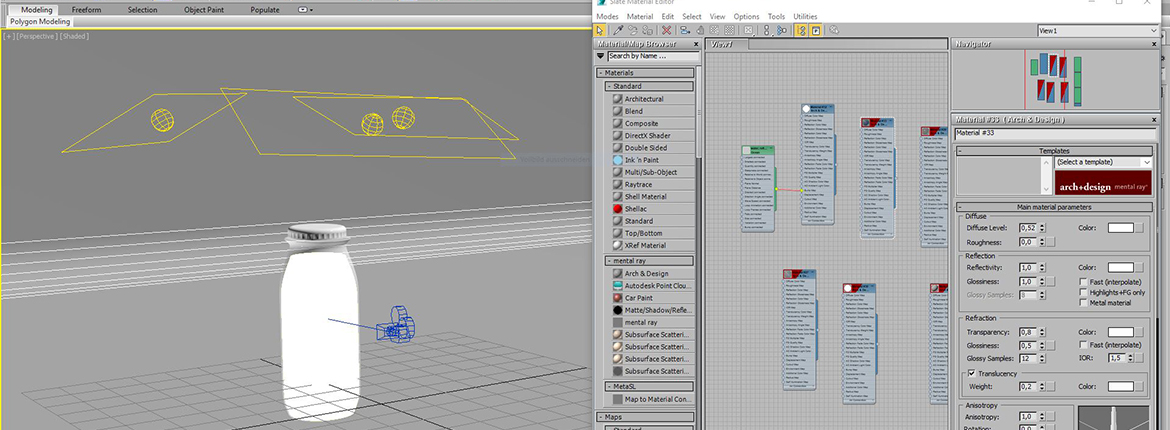Close the Material/Map Browser panel
Screen dimensions: 1170x430
pos(694,44)
